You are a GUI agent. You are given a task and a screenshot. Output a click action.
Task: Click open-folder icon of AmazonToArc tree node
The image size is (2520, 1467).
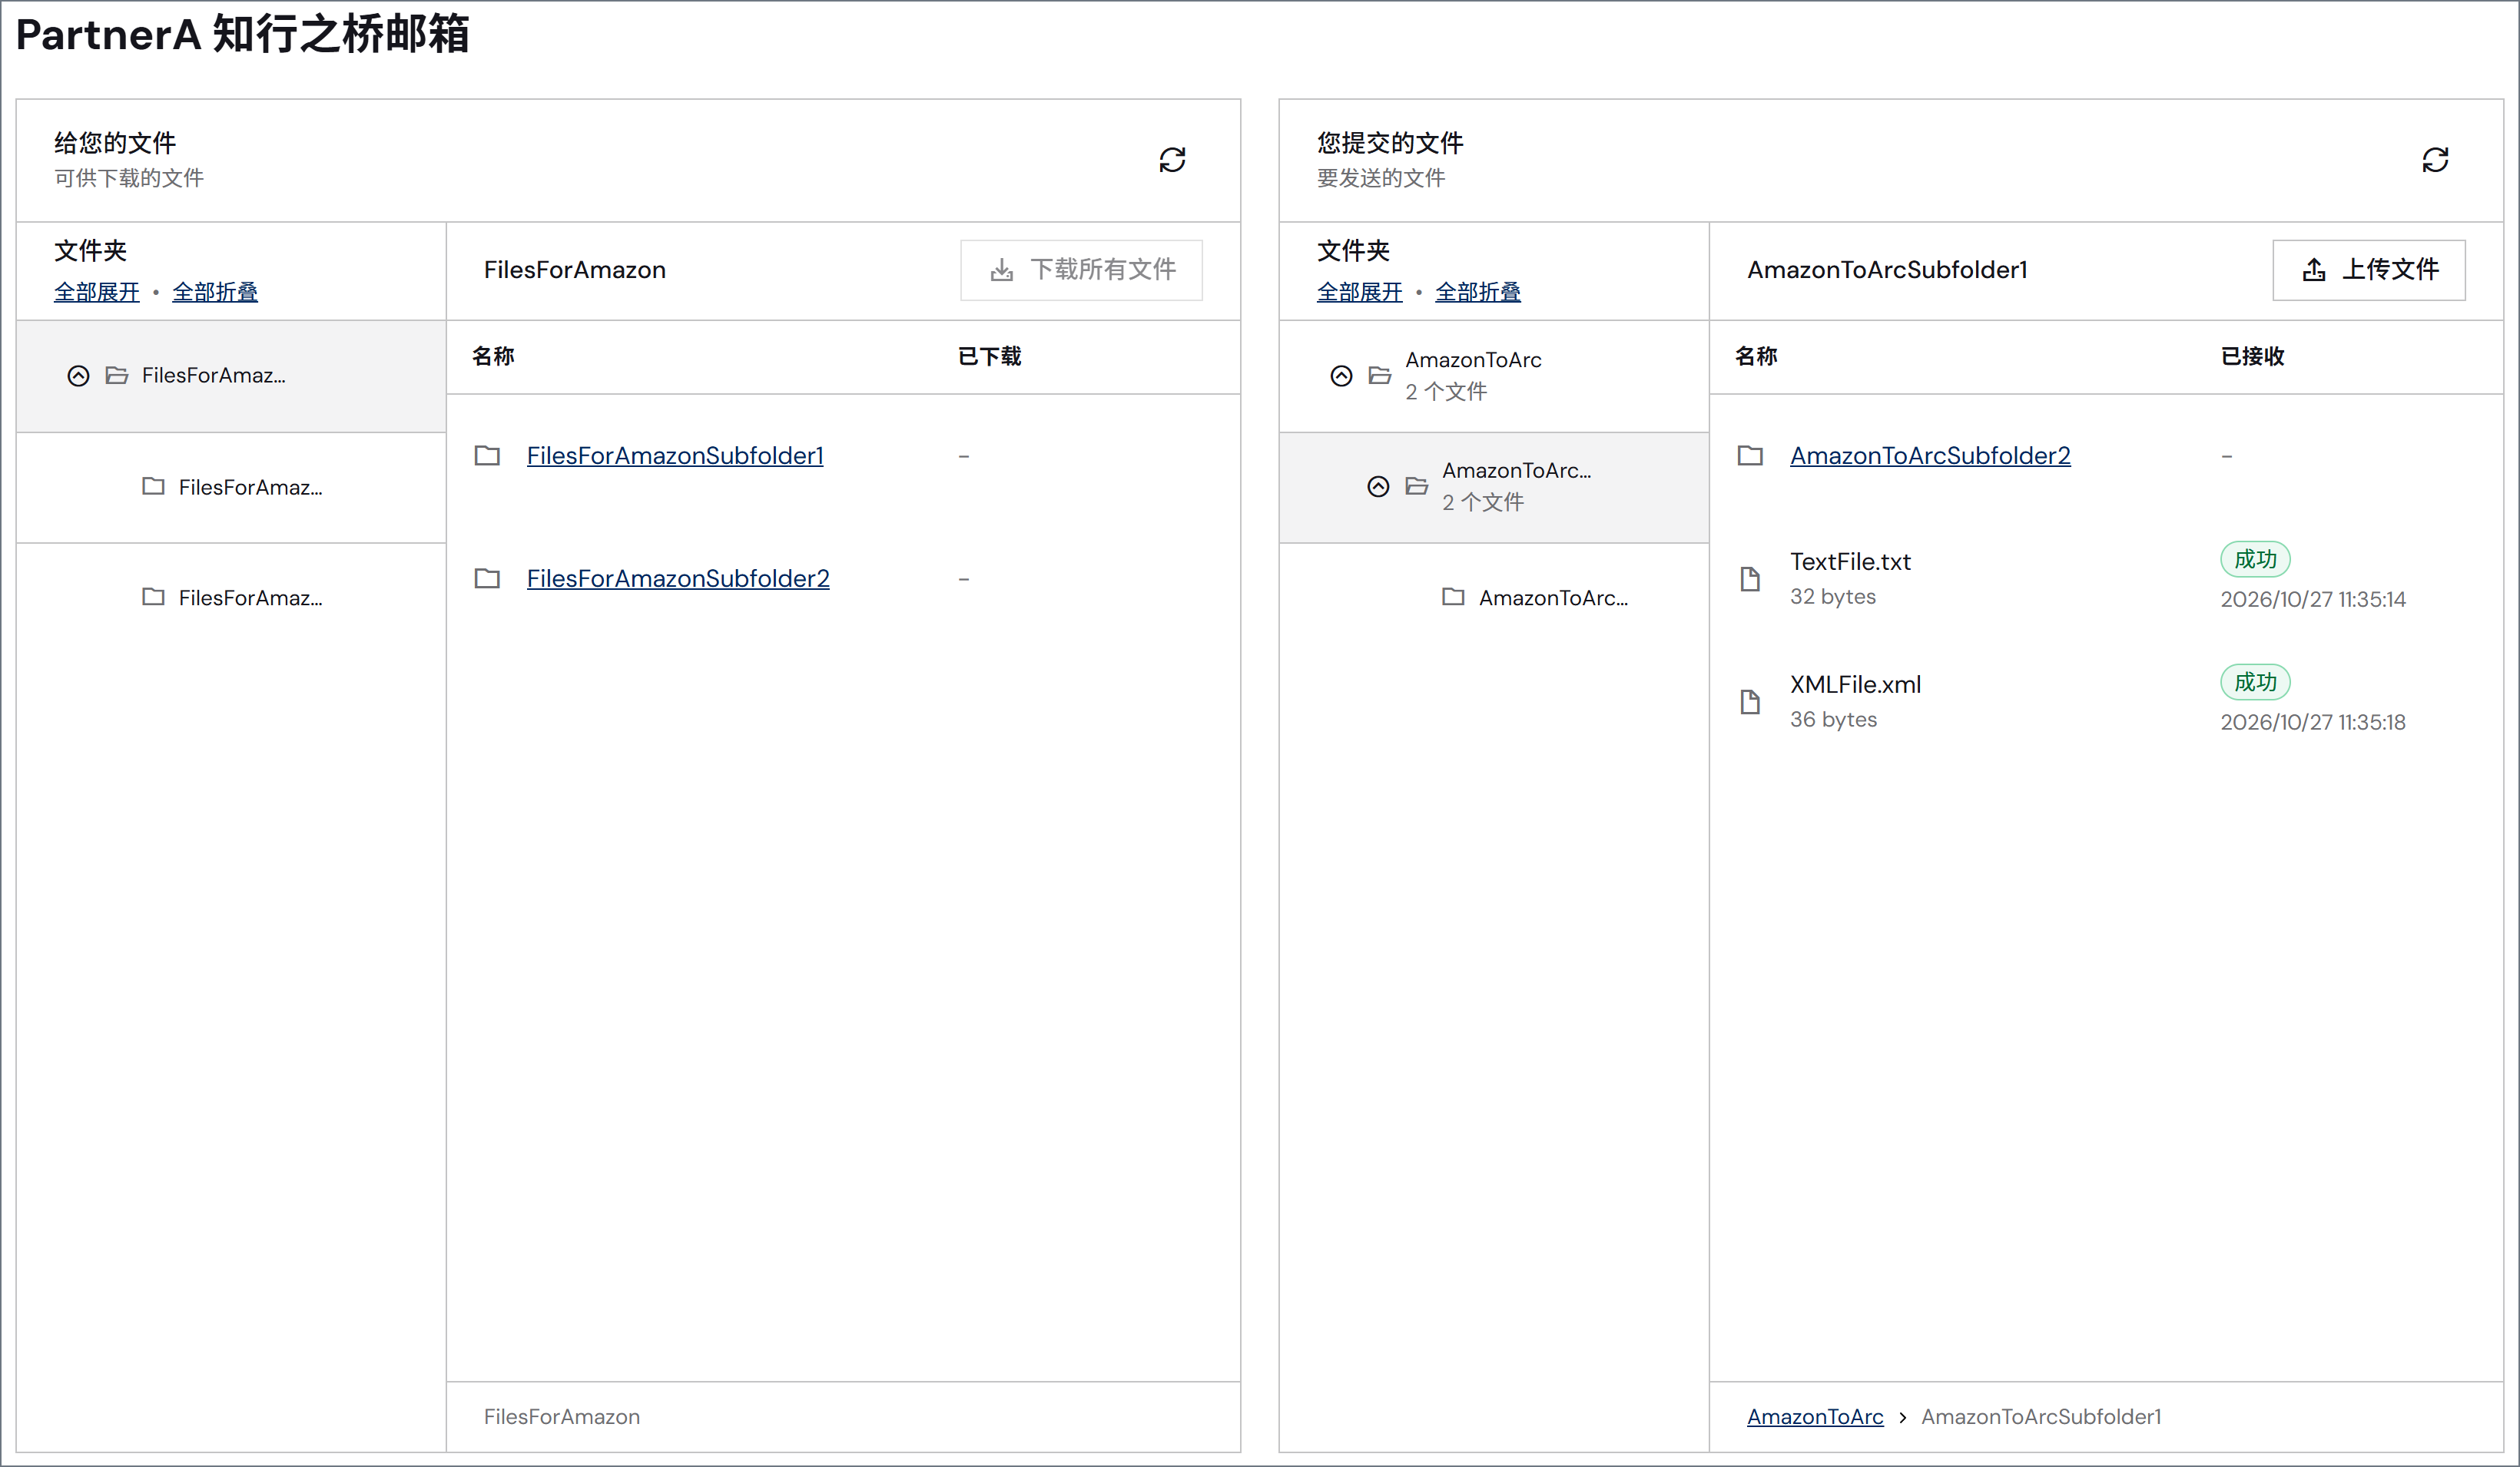tap(1380, 375)
